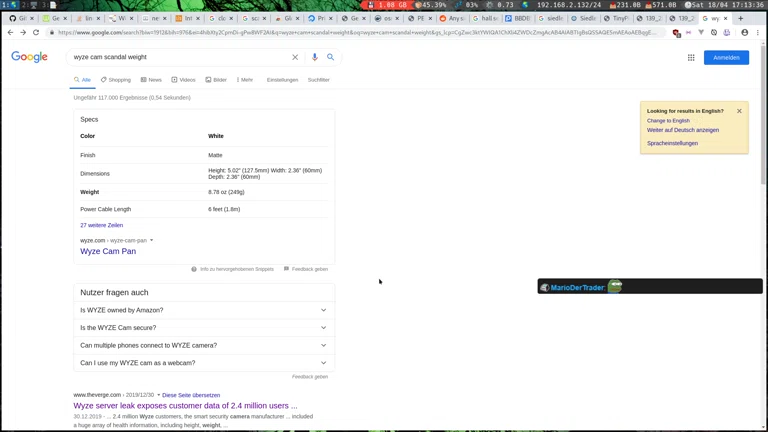
Task: Switch to the TinyPi tab
Action: [x=617, y=19]
